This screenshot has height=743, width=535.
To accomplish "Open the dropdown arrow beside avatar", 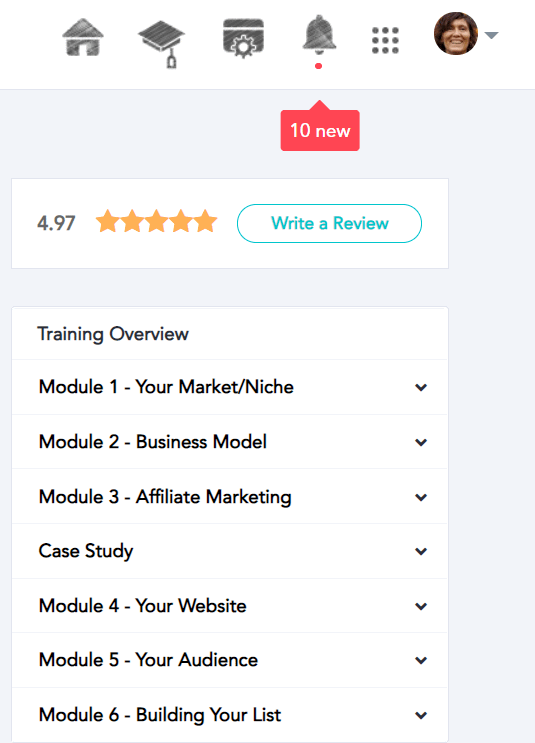I will tap(491, 35).
